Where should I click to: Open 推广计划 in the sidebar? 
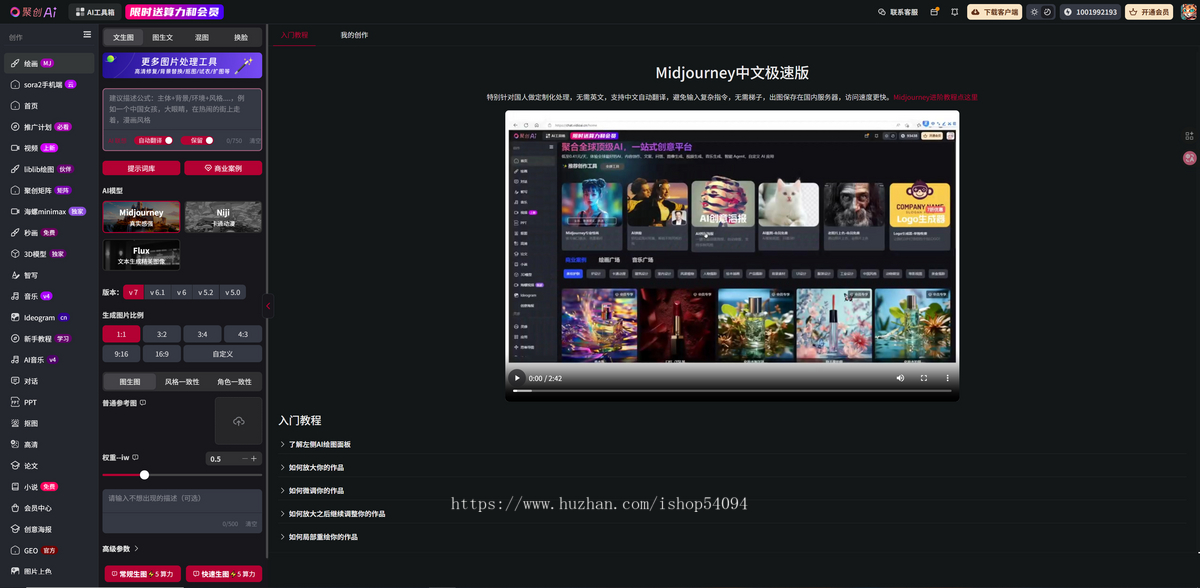click(49, 127)
